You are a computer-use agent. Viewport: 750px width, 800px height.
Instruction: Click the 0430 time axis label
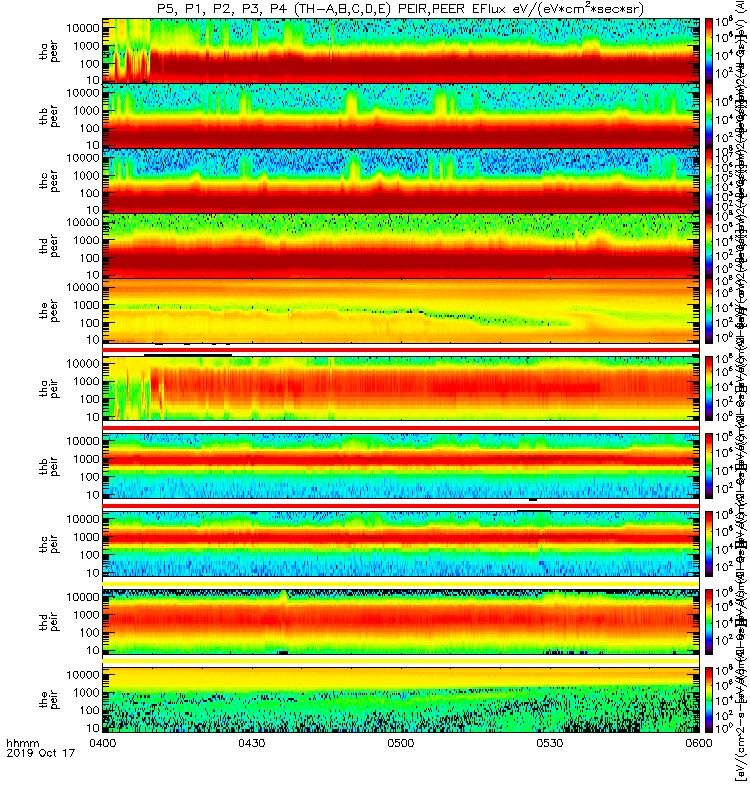tap(252, 743)
